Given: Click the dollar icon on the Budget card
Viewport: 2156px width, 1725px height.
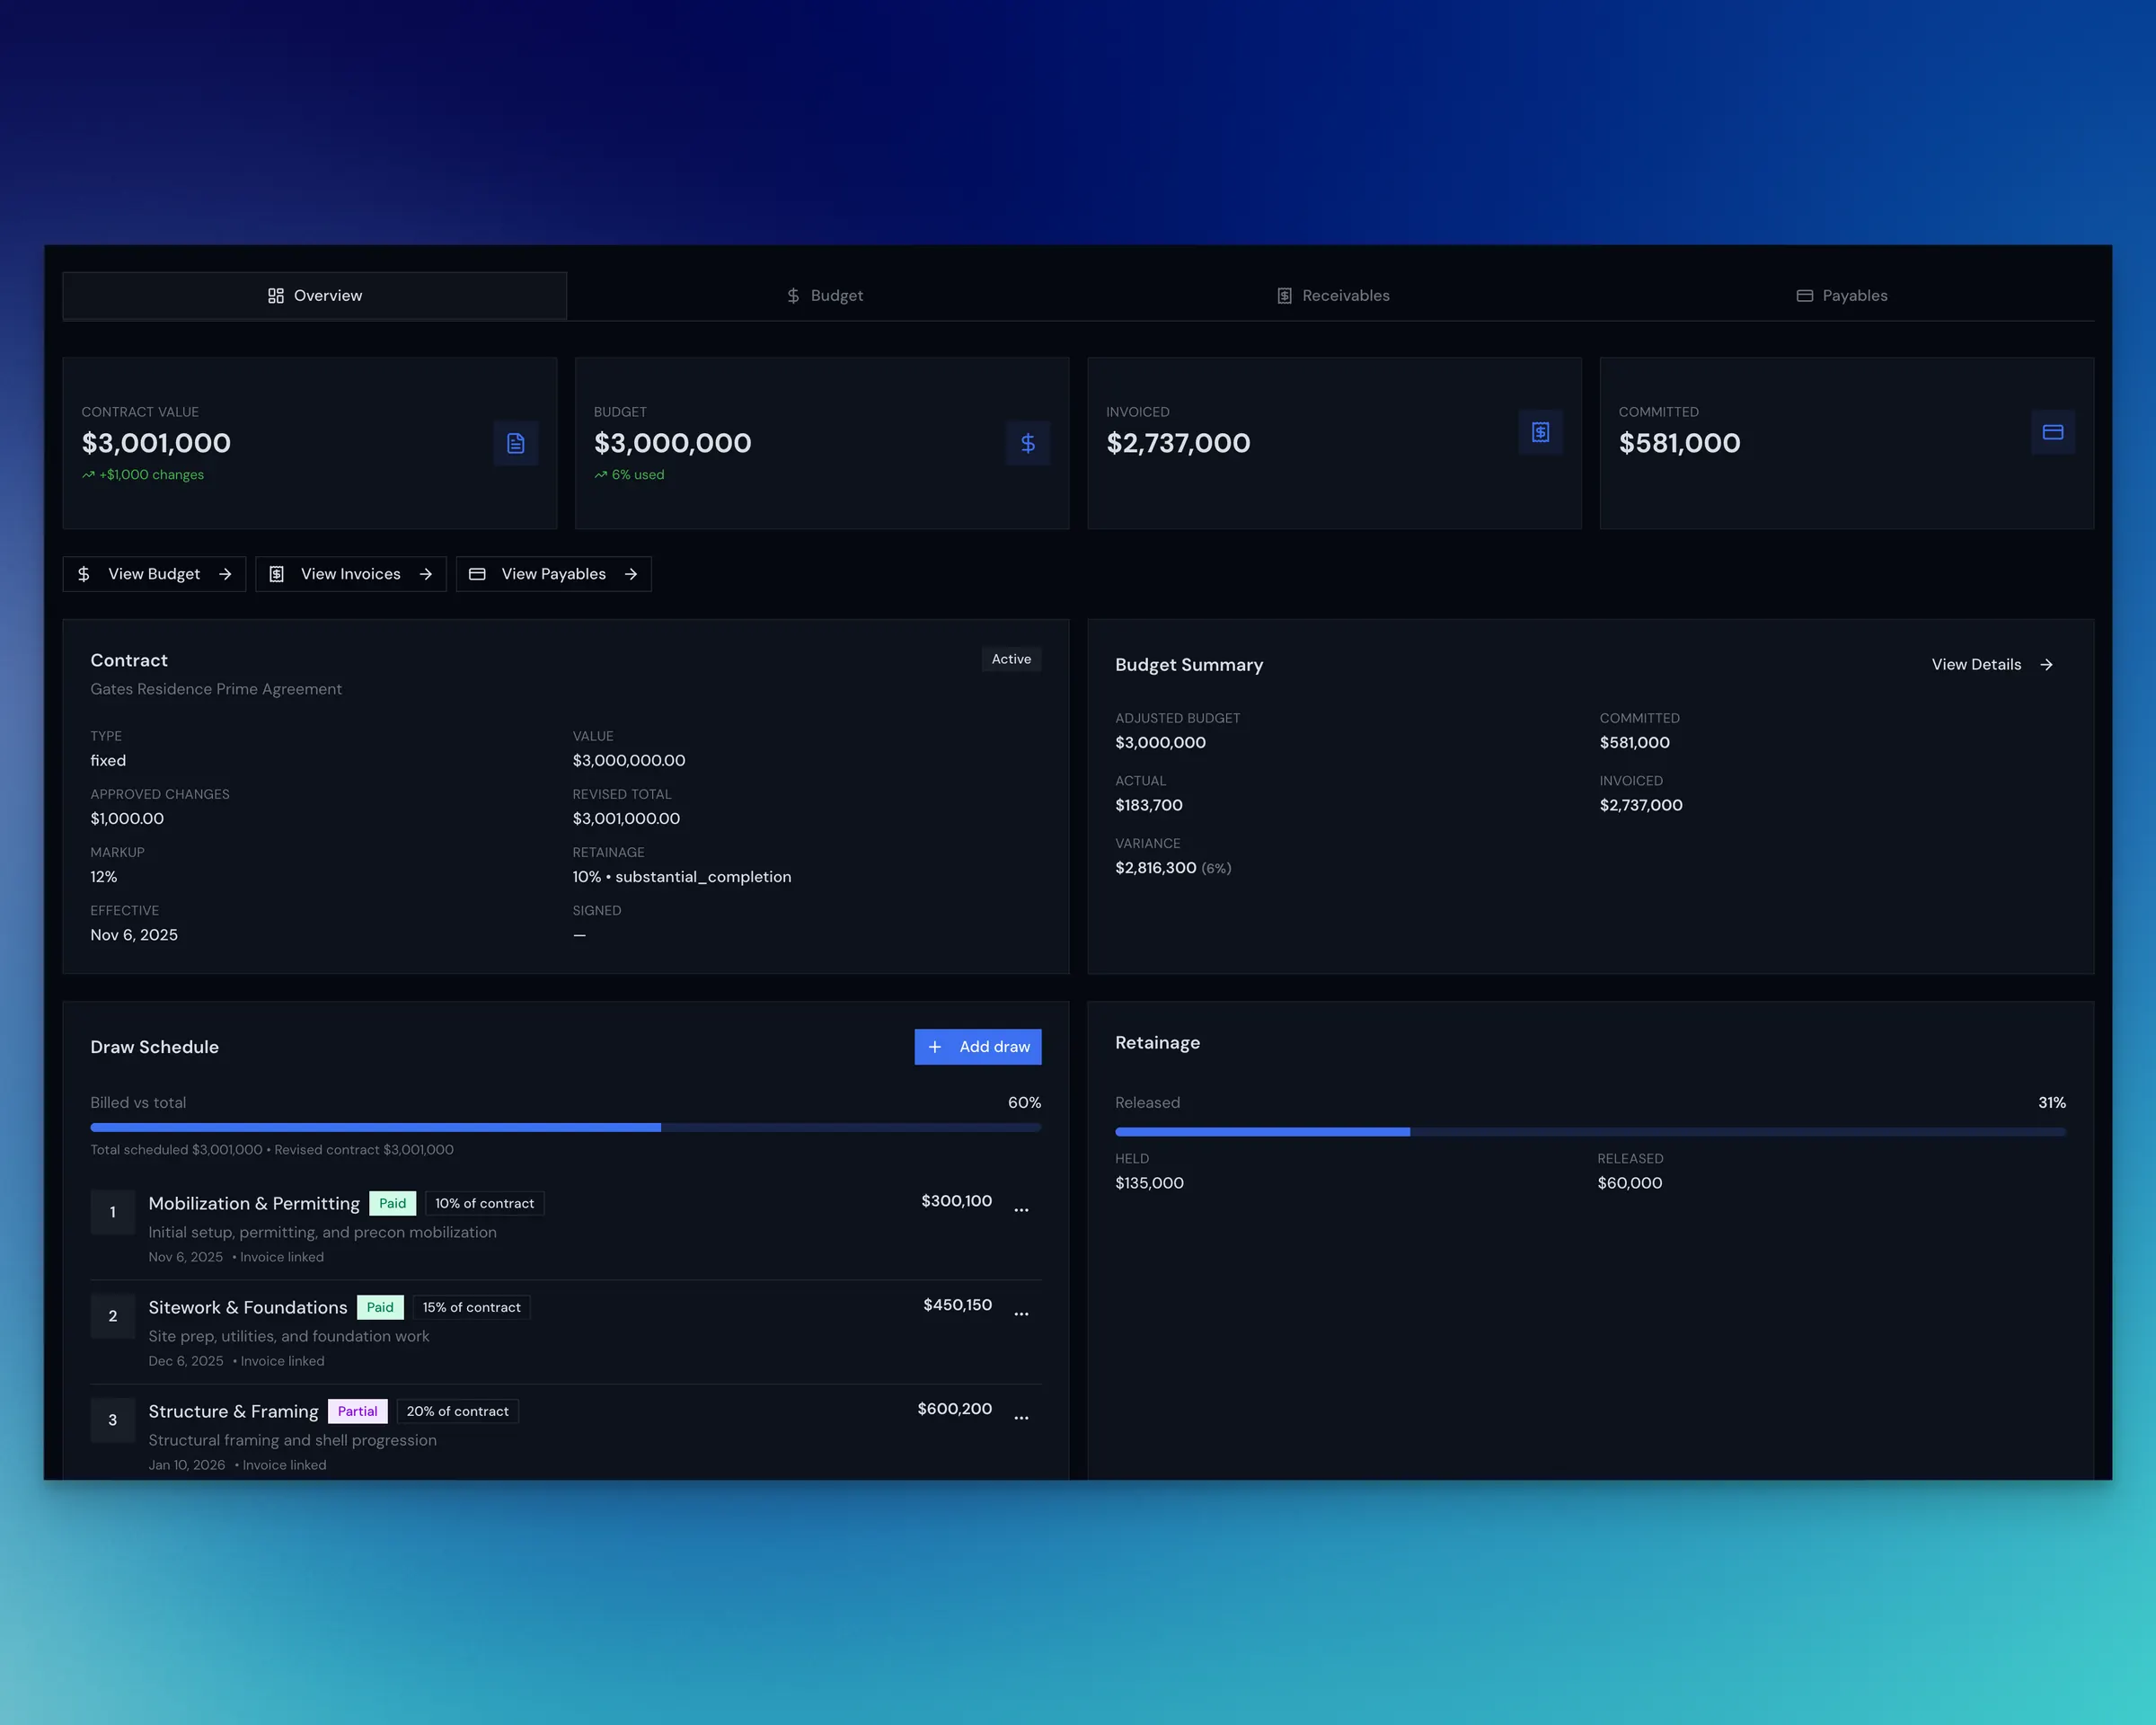Looking at the screenshot, I should [1028, 443].
